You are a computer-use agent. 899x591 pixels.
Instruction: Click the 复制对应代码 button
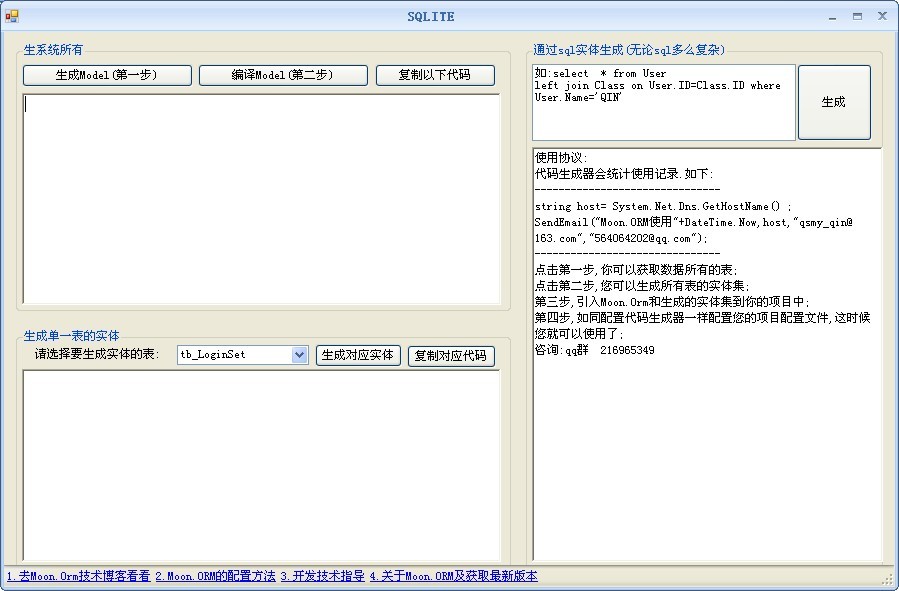451,356
